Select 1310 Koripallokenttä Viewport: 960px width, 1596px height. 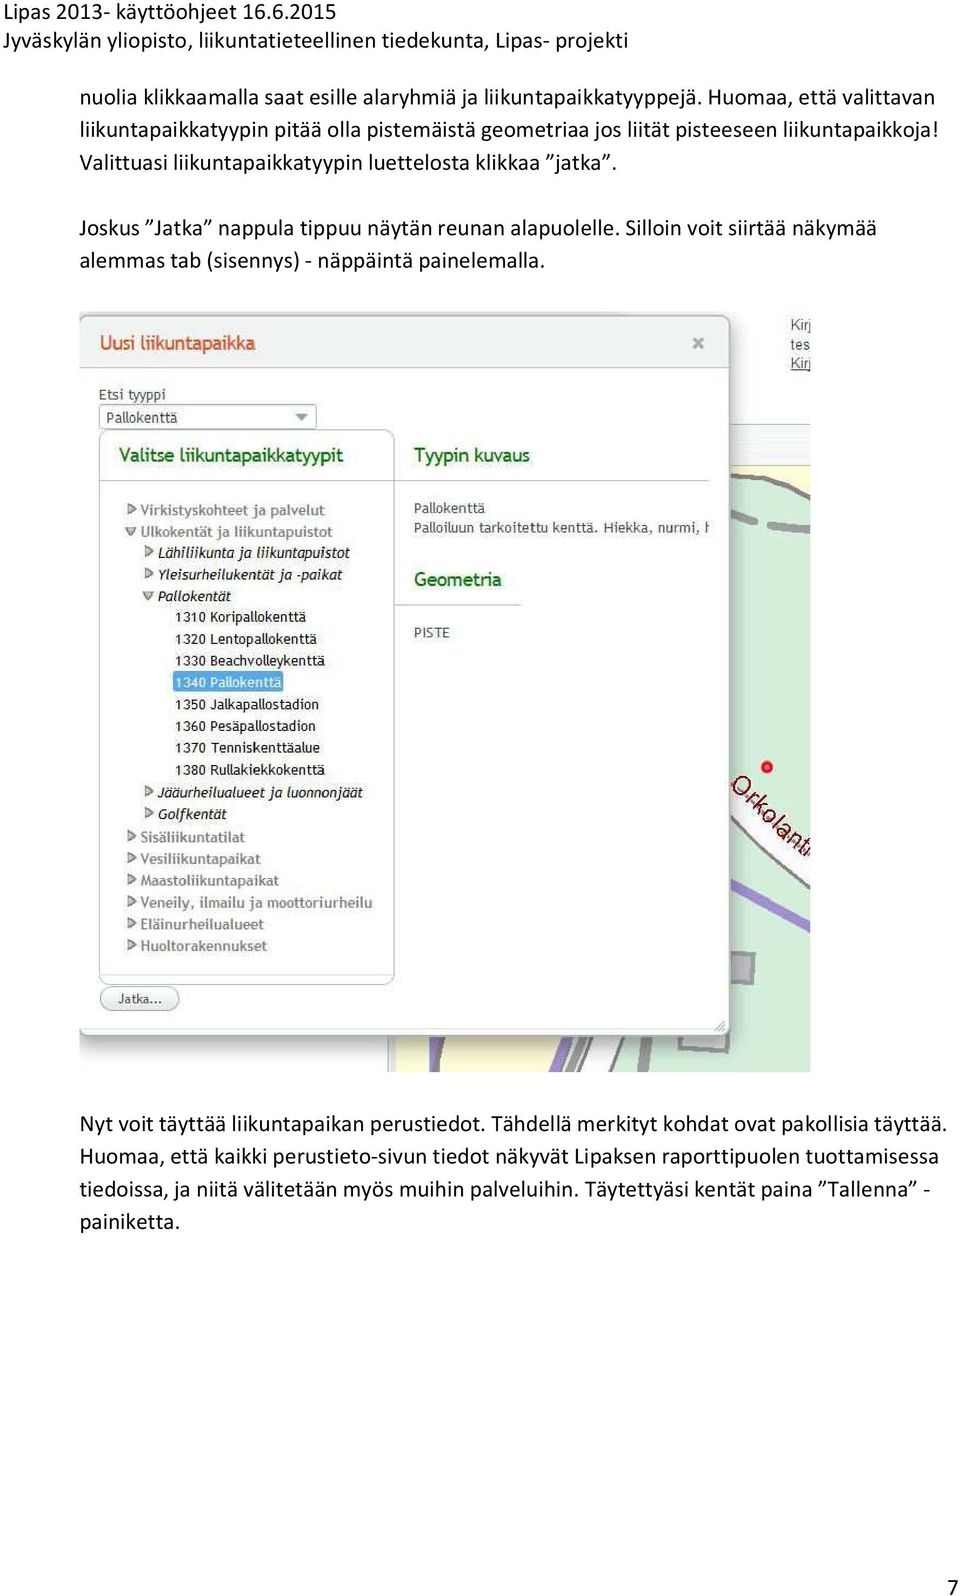pos(240,617)
